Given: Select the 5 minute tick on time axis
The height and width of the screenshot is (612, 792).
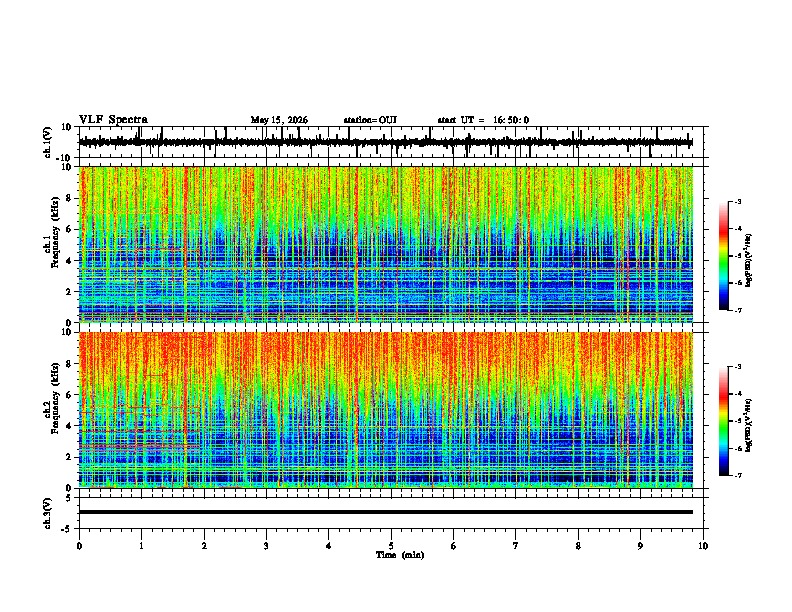Looking at the screenshot, I should pyautogui.click(x=391, y=546).
